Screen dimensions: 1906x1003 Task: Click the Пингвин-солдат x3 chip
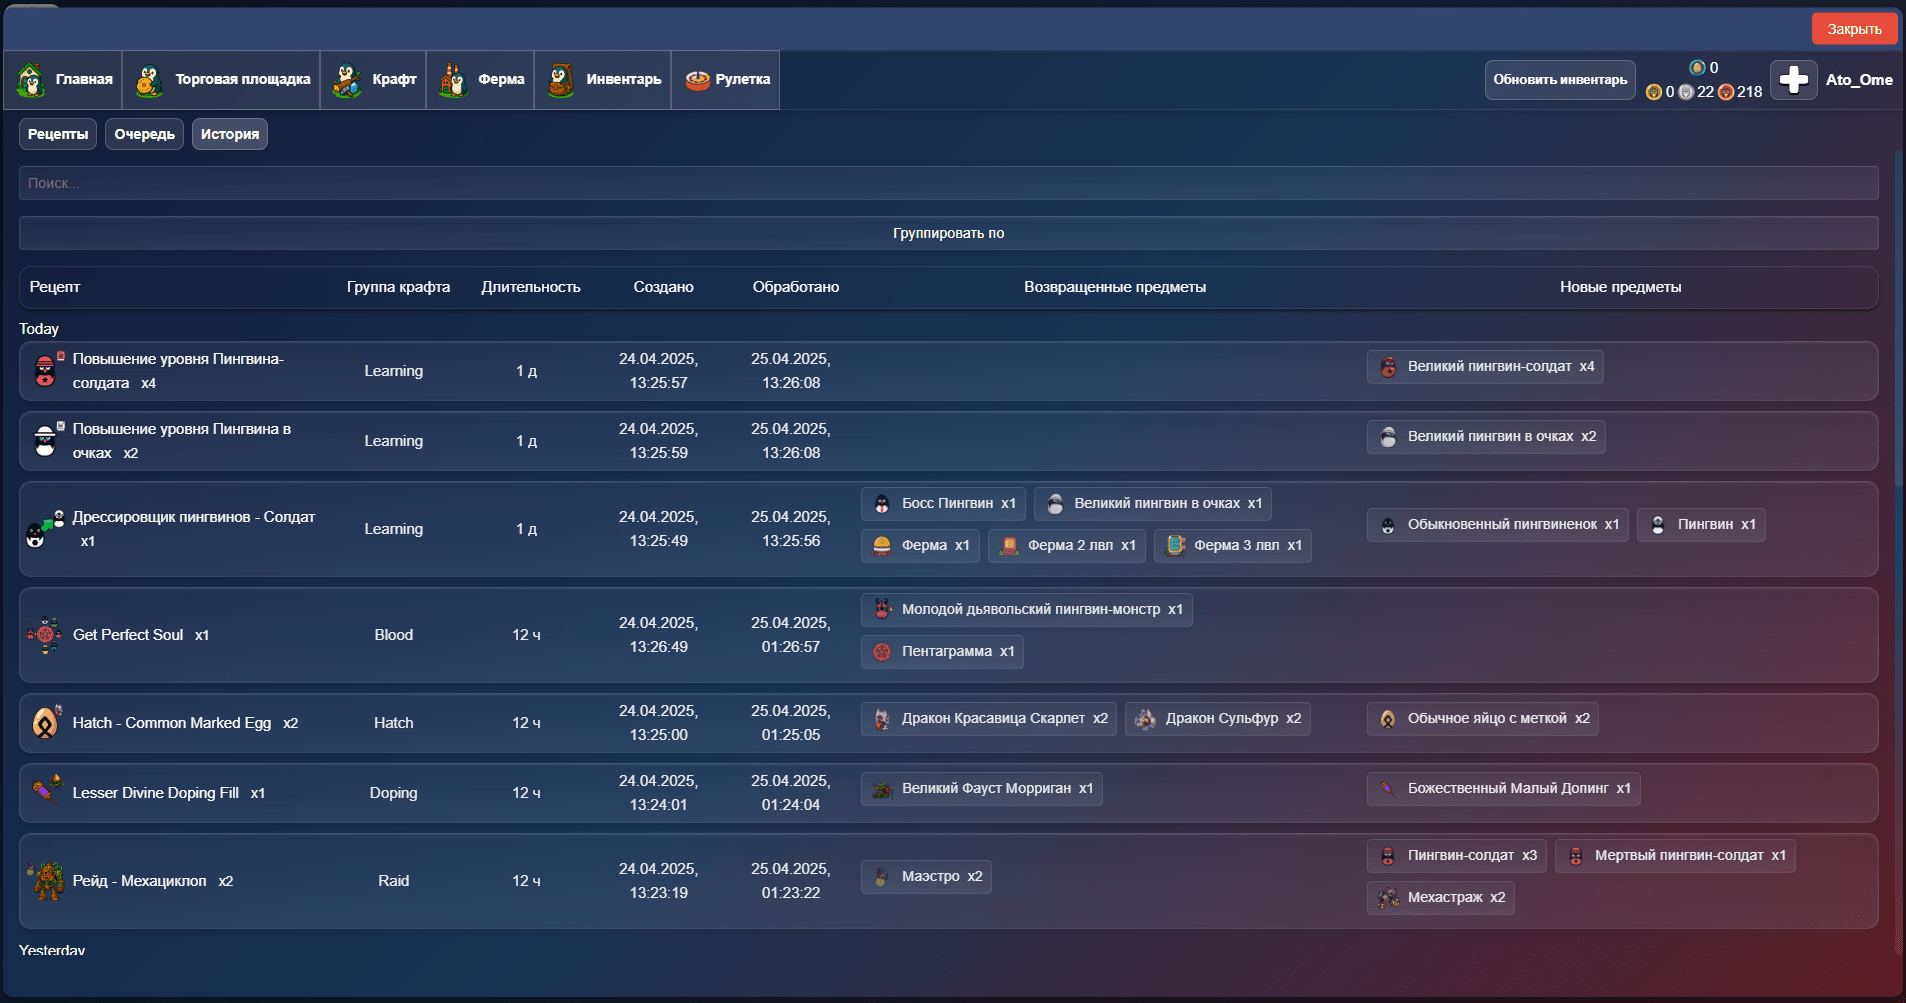(x=1457, y=856)
